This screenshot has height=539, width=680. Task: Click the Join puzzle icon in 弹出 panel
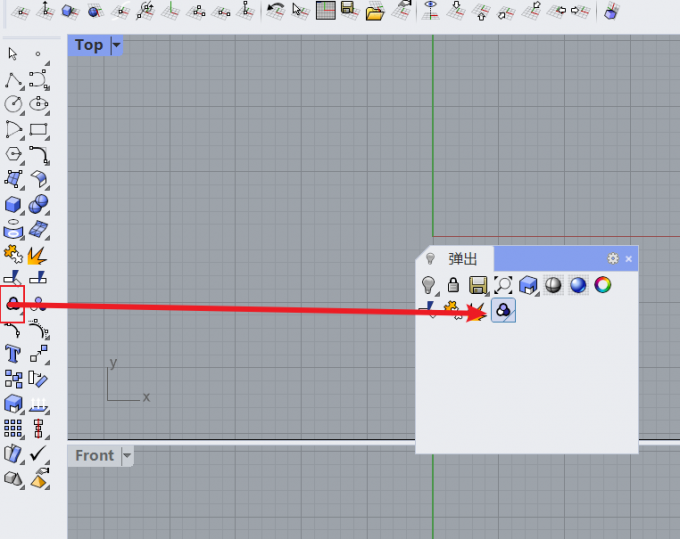tap(452, 310)
